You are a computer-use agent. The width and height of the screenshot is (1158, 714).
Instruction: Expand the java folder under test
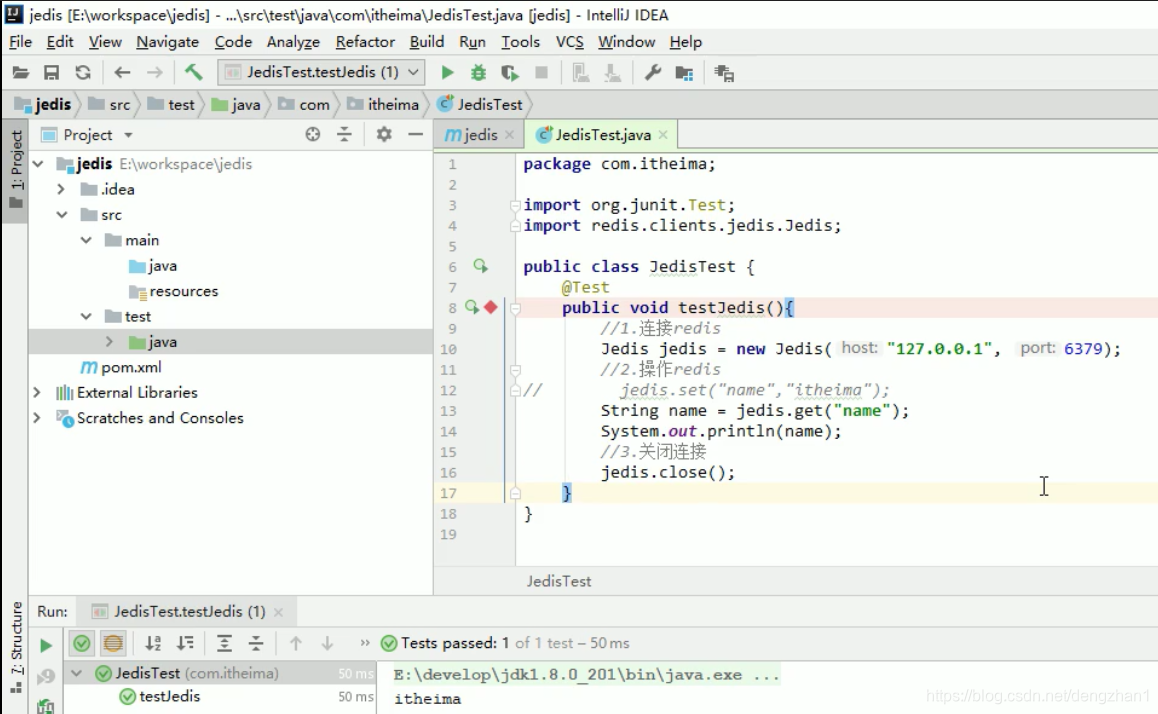109,342
